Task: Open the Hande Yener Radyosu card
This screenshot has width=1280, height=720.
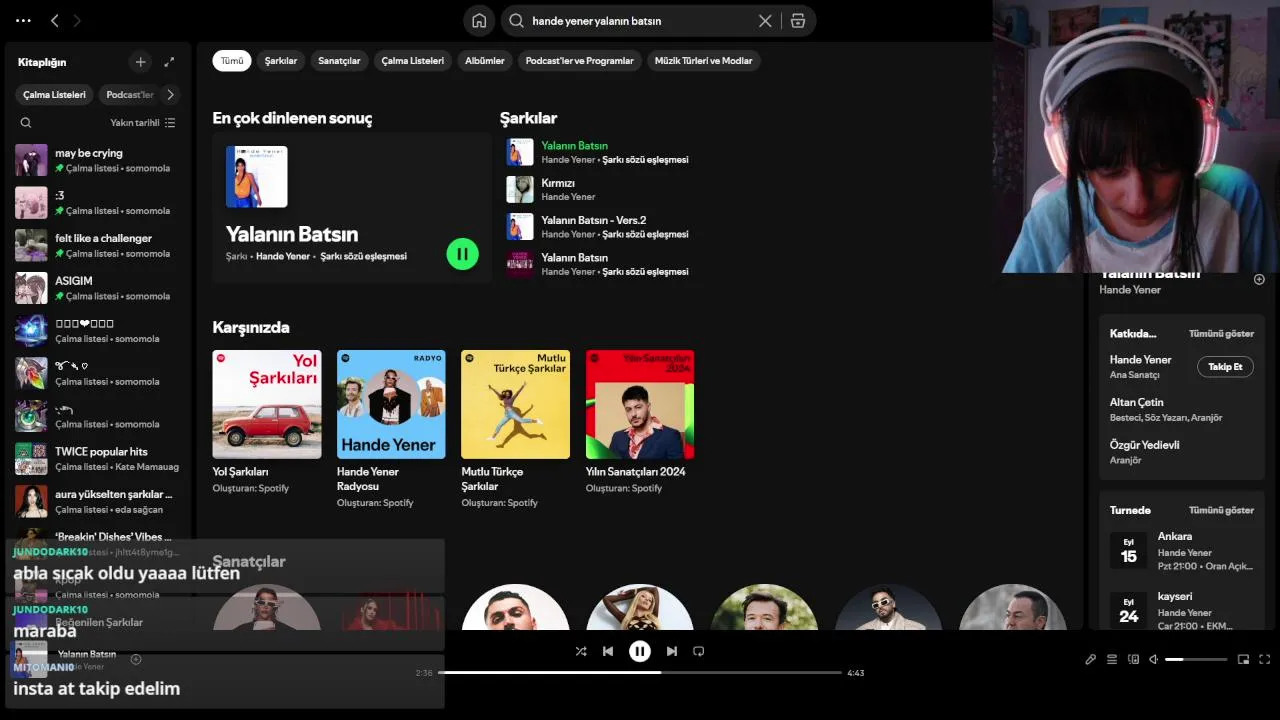Action: (391, 428)
